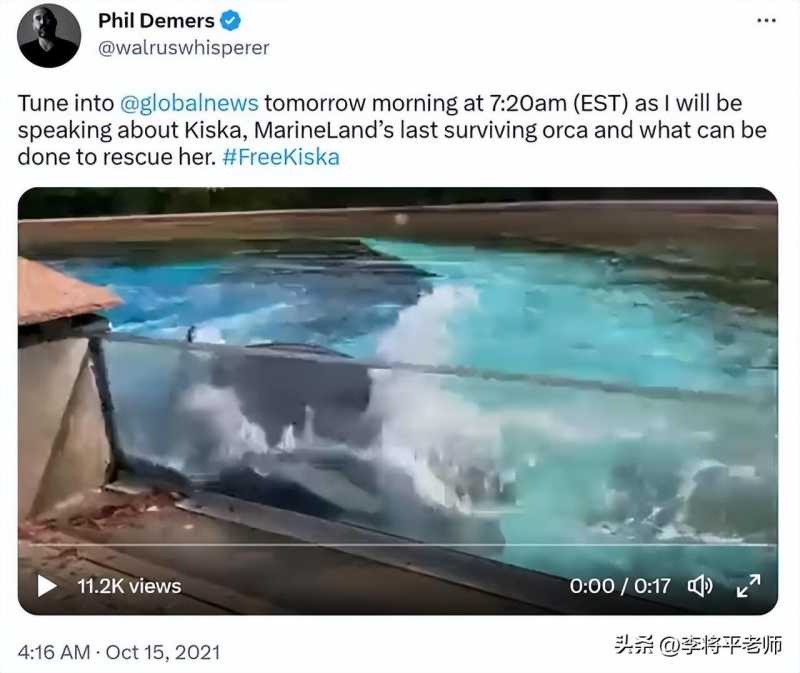Follow the @globalnews mention link
The height and width of the screenshot is (673, 800).
(189, 104)
